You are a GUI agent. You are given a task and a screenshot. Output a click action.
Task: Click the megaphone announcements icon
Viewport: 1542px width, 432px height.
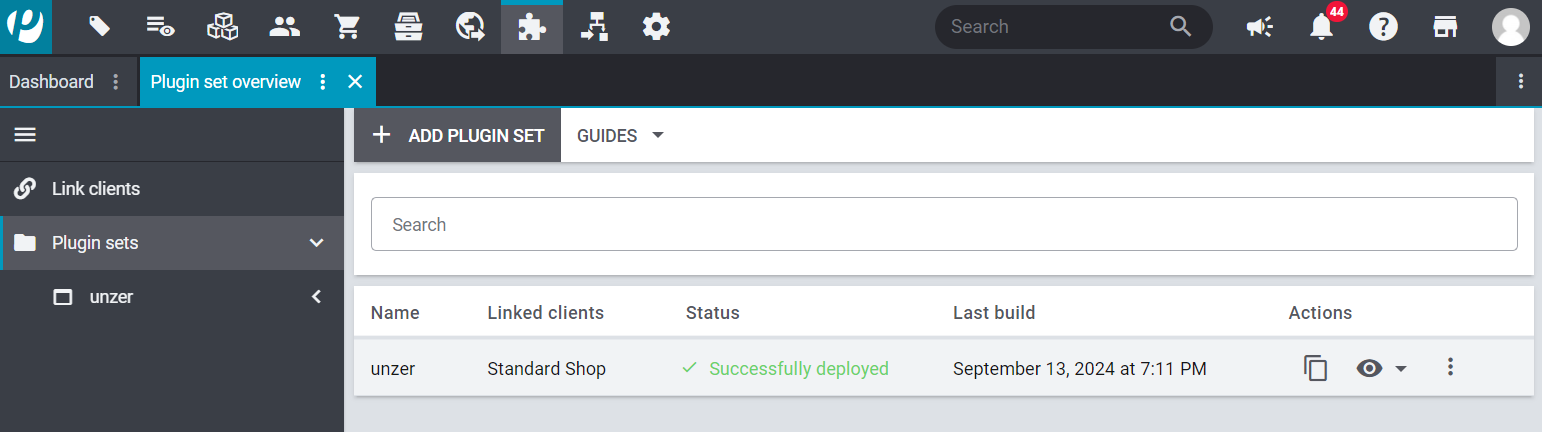coord(1259,27)
